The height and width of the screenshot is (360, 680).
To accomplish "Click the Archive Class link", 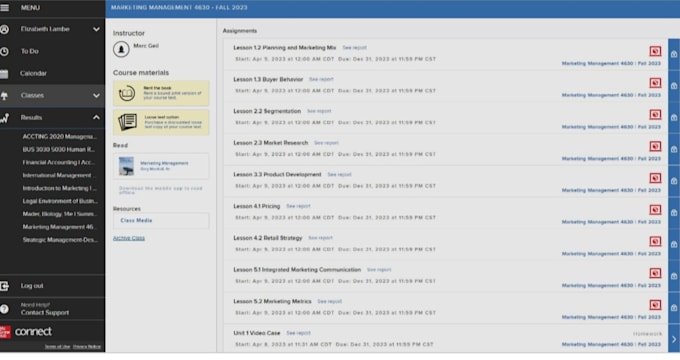I will click(x=129, y=238).
